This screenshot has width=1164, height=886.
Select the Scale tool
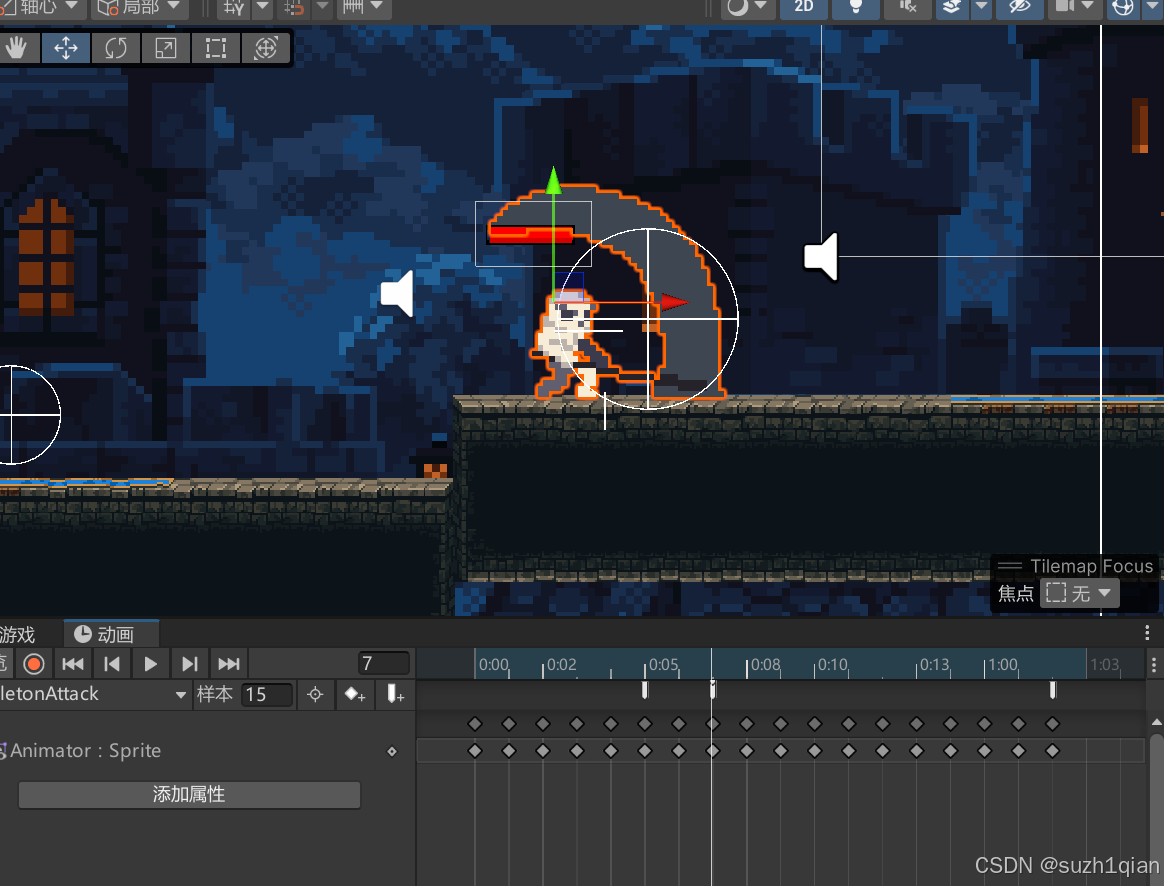coord(166,48)
